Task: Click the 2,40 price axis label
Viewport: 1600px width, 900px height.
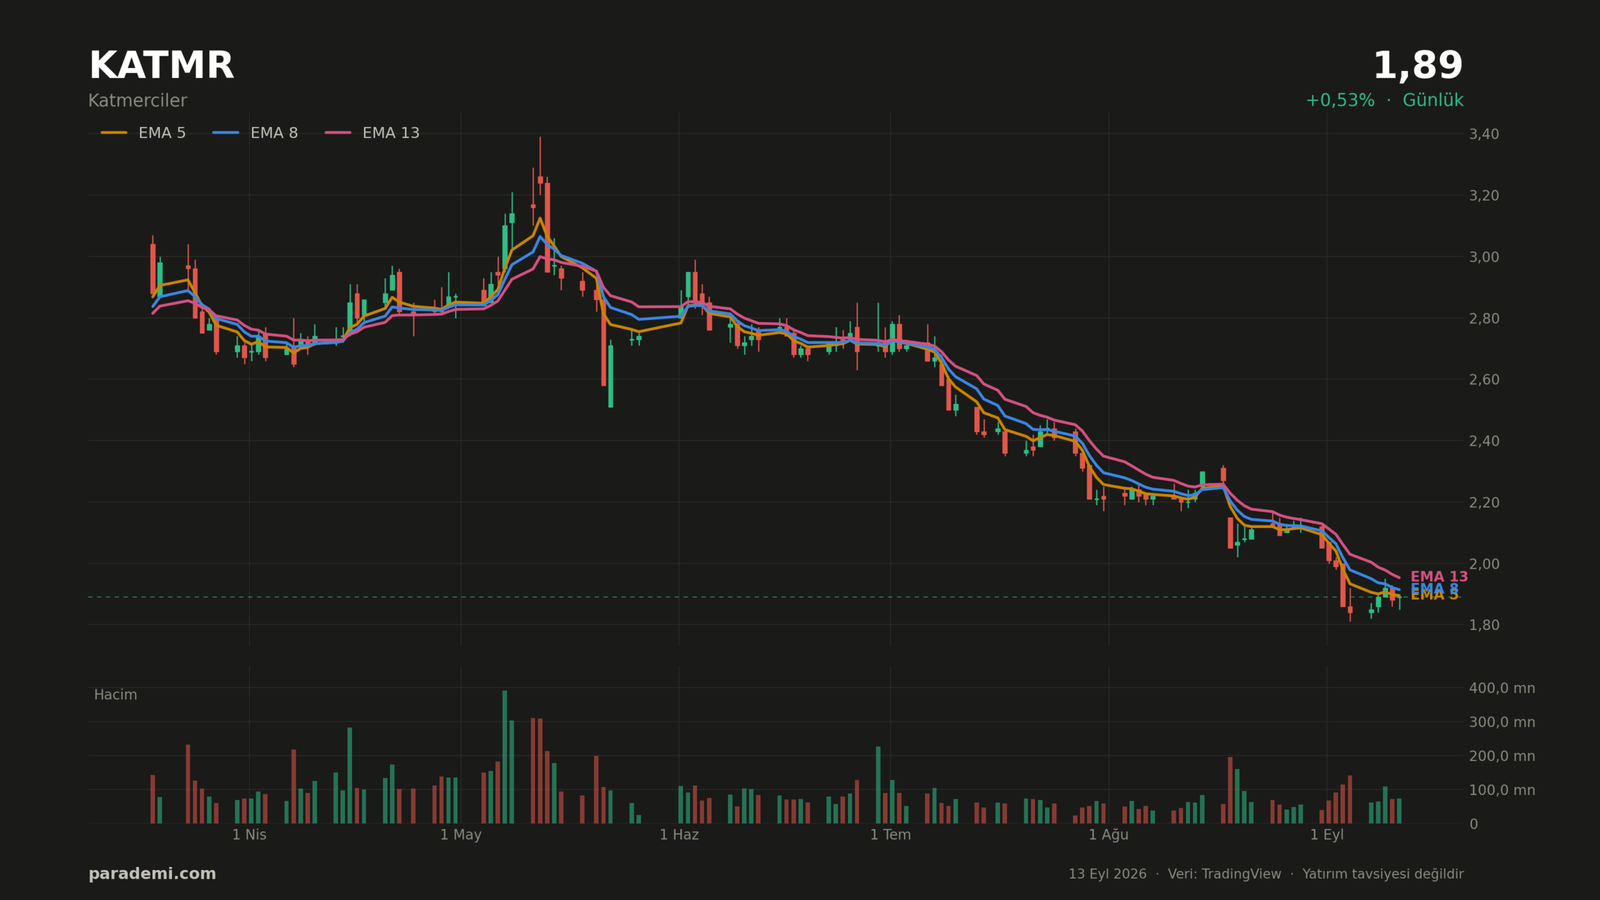Action: [x=1483, y=441]
